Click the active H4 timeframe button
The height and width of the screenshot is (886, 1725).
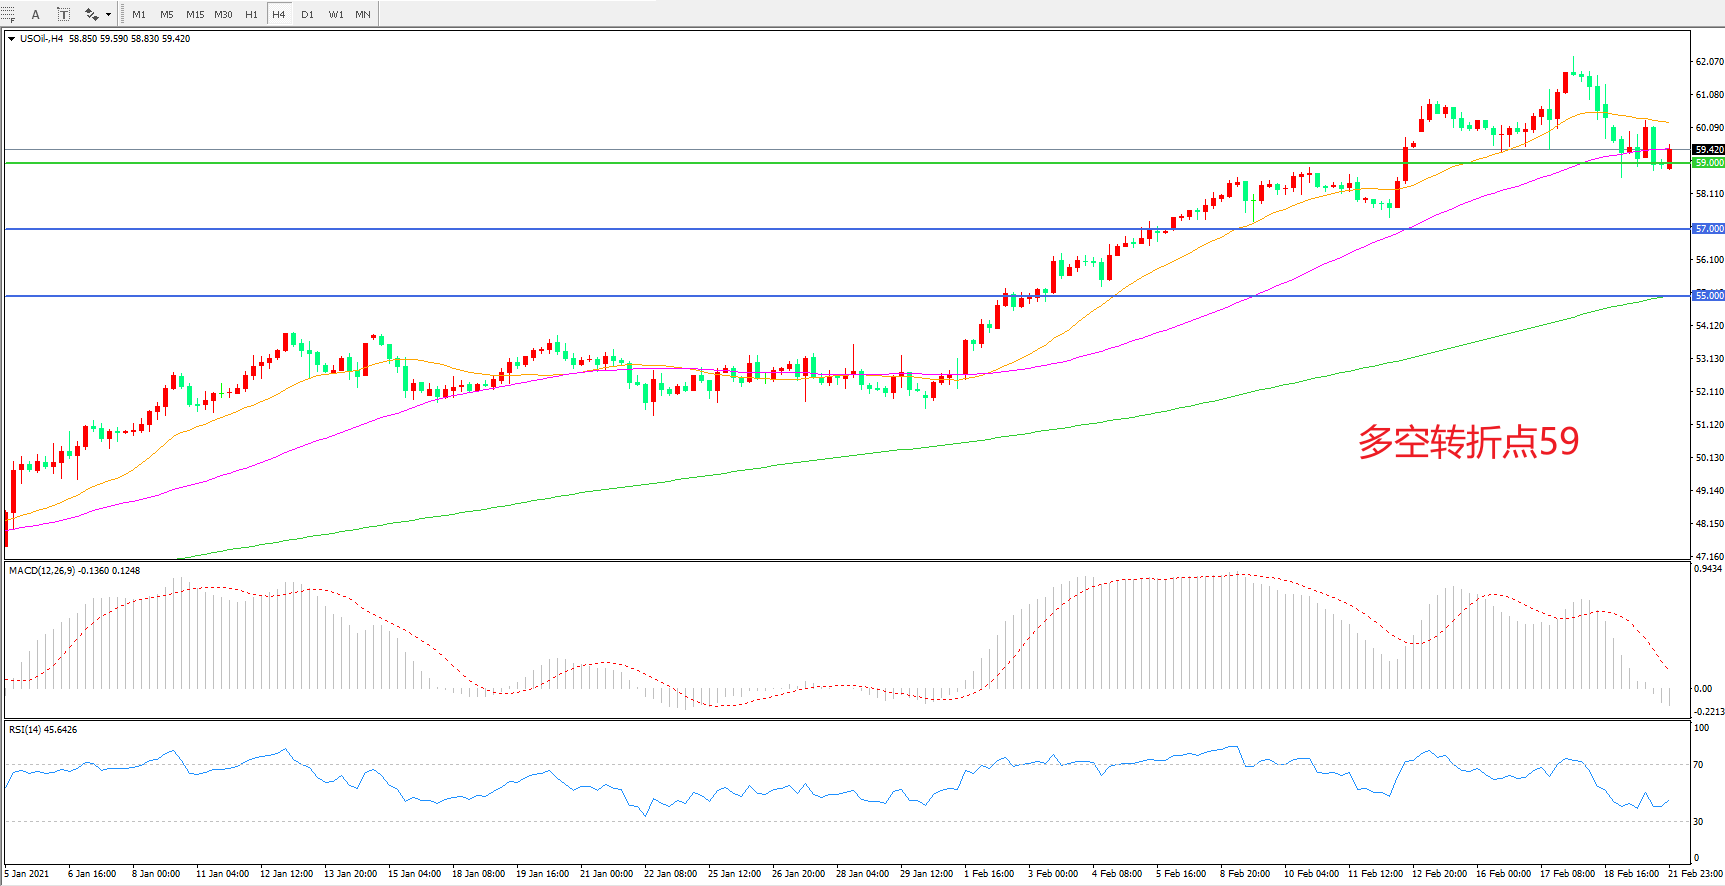(x=279, y=14)
